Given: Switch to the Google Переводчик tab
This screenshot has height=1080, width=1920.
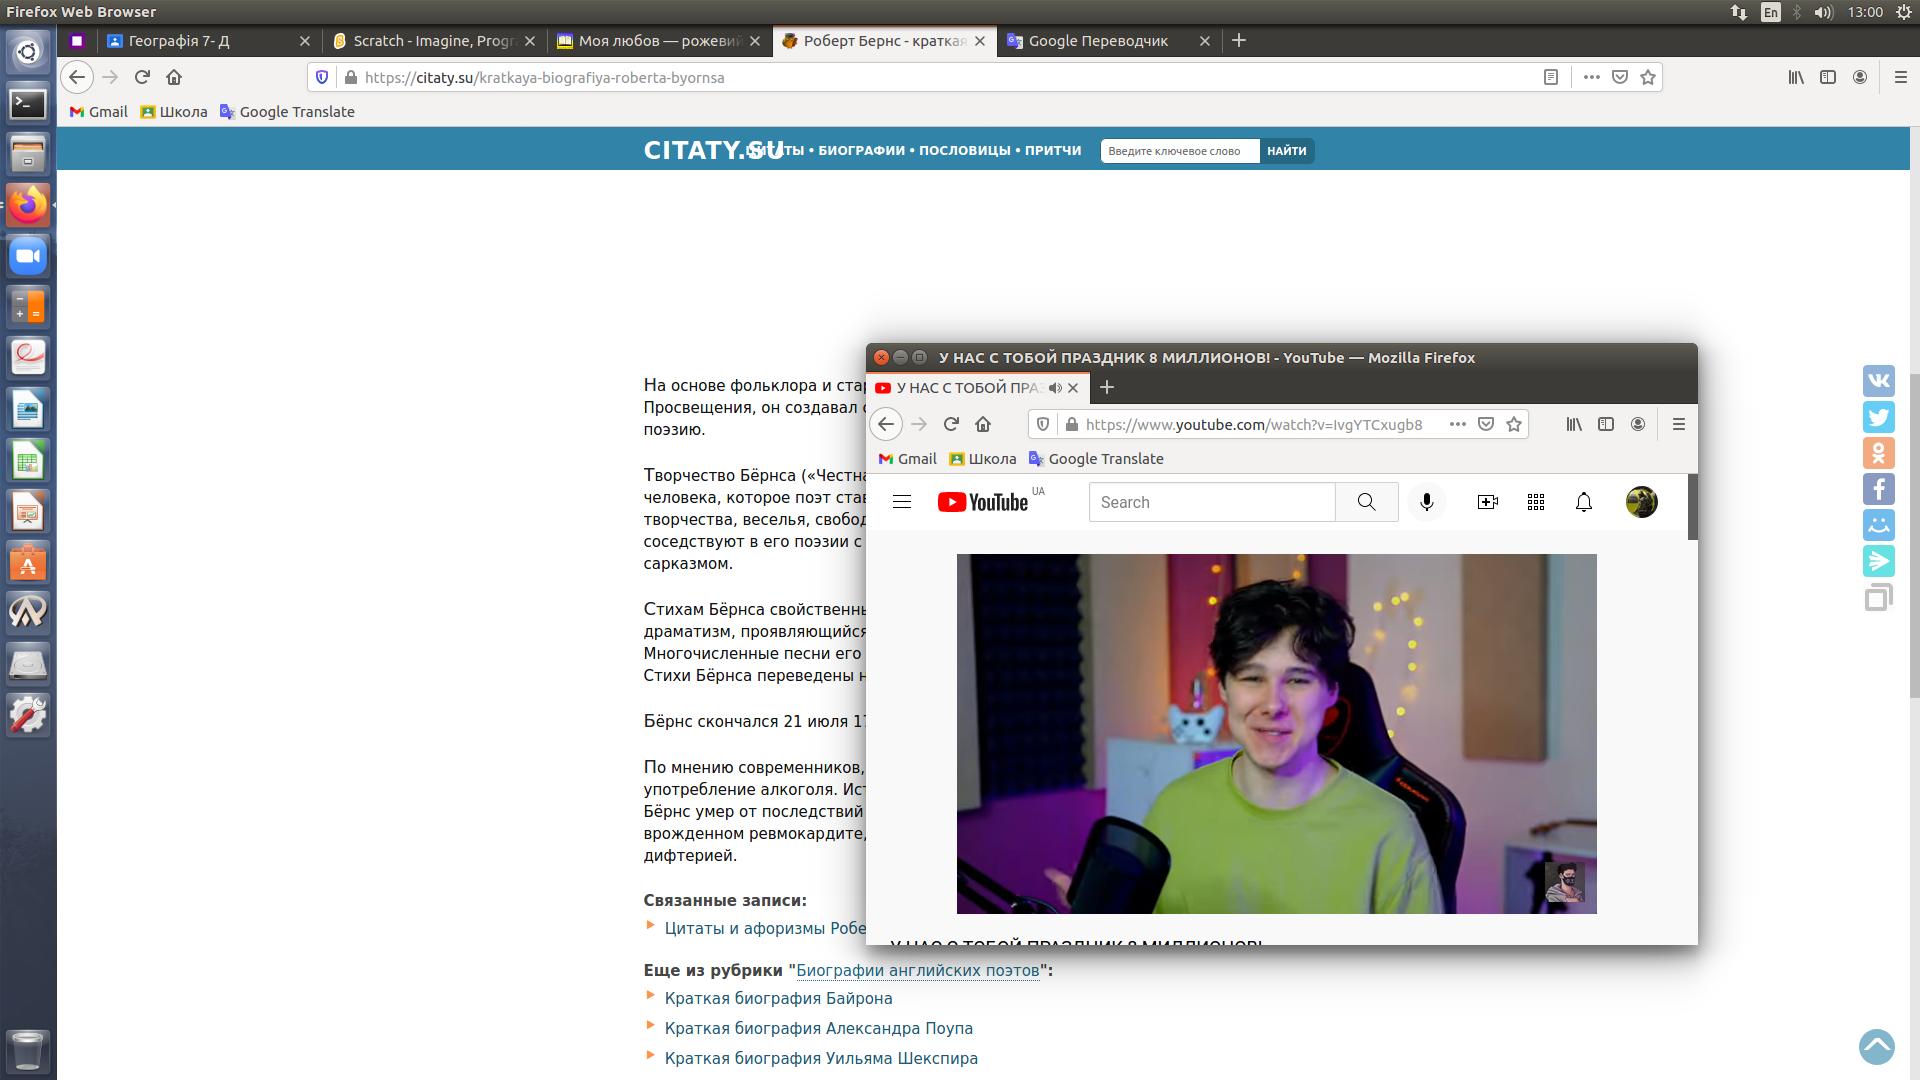Looking at the screenshot, I should (1098, 41).
